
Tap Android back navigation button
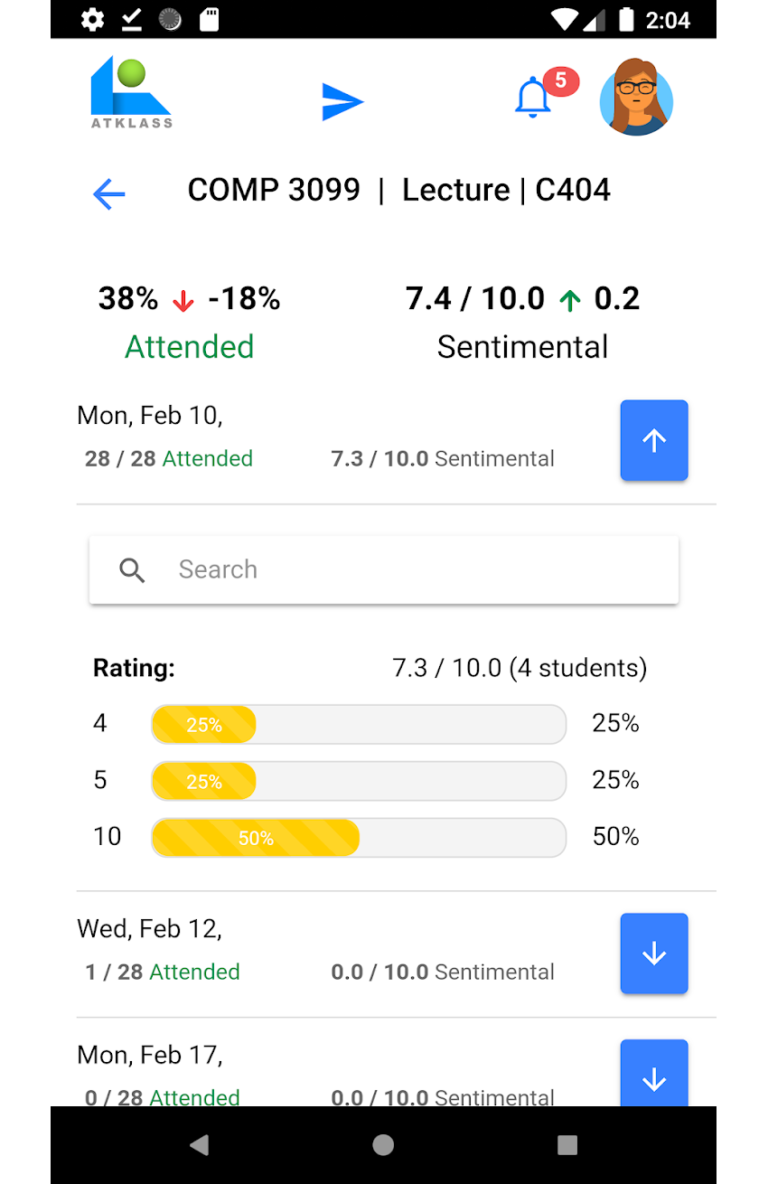pos(199,1145)
